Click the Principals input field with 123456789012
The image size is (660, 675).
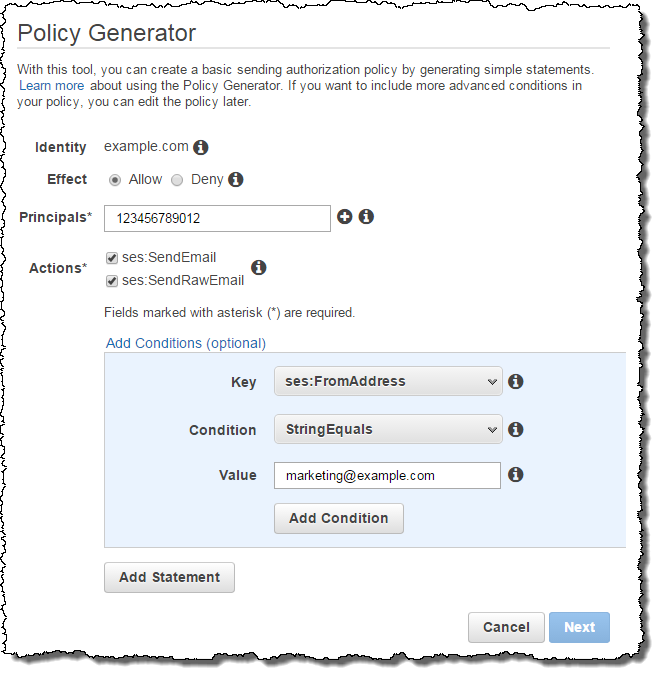(x=217, y=217)
